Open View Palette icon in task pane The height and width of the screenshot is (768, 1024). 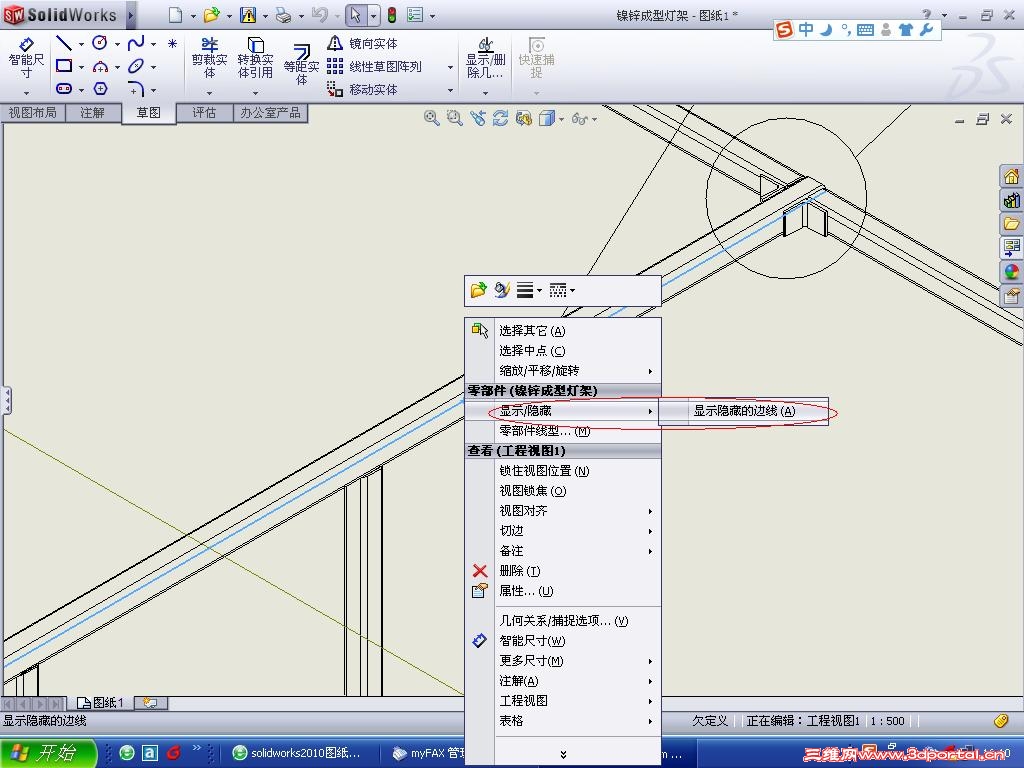pyautogui.click(x=1011, y=248)
